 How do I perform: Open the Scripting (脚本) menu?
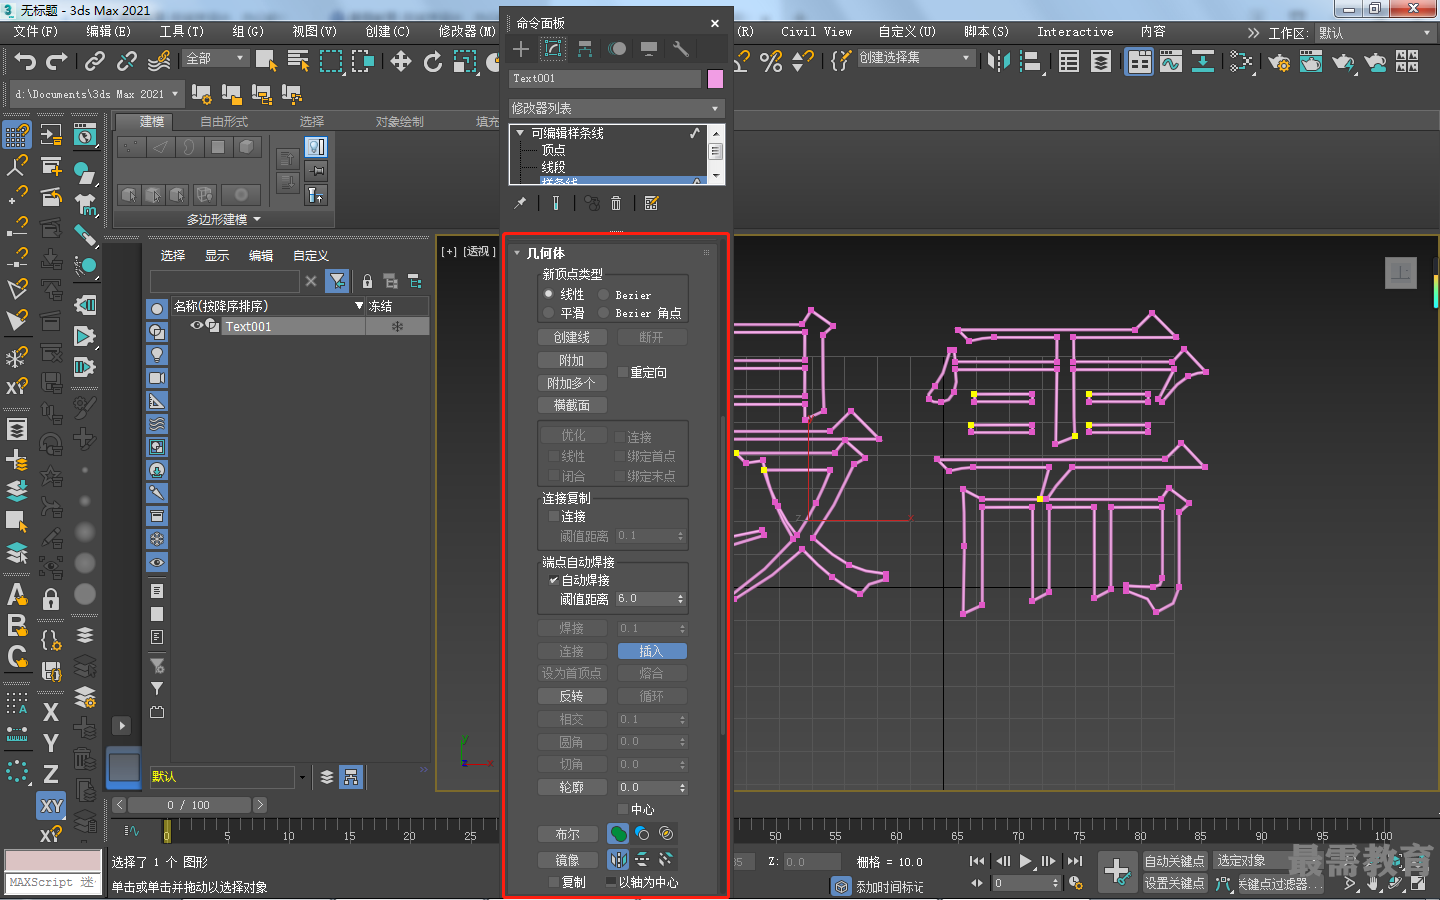pos(986,32)
